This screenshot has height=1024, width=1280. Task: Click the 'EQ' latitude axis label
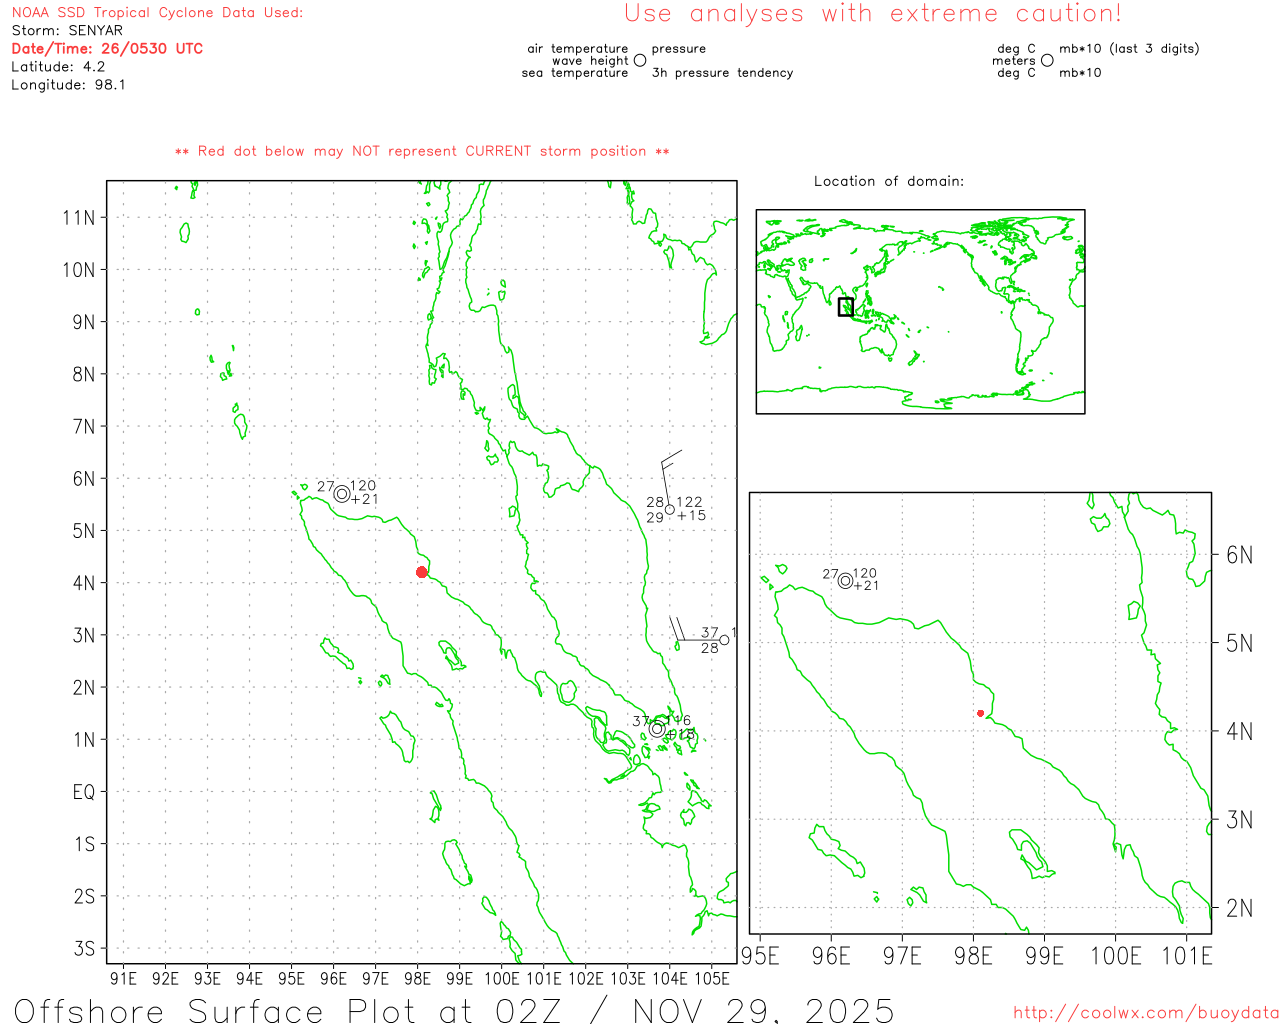tap(84, 792)
